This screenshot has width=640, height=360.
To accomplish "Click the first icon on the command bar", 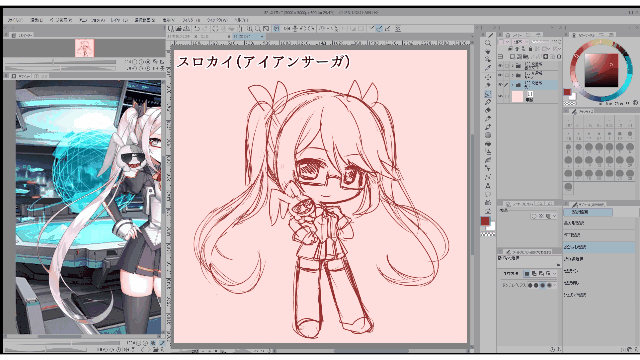I will (171, 29).
